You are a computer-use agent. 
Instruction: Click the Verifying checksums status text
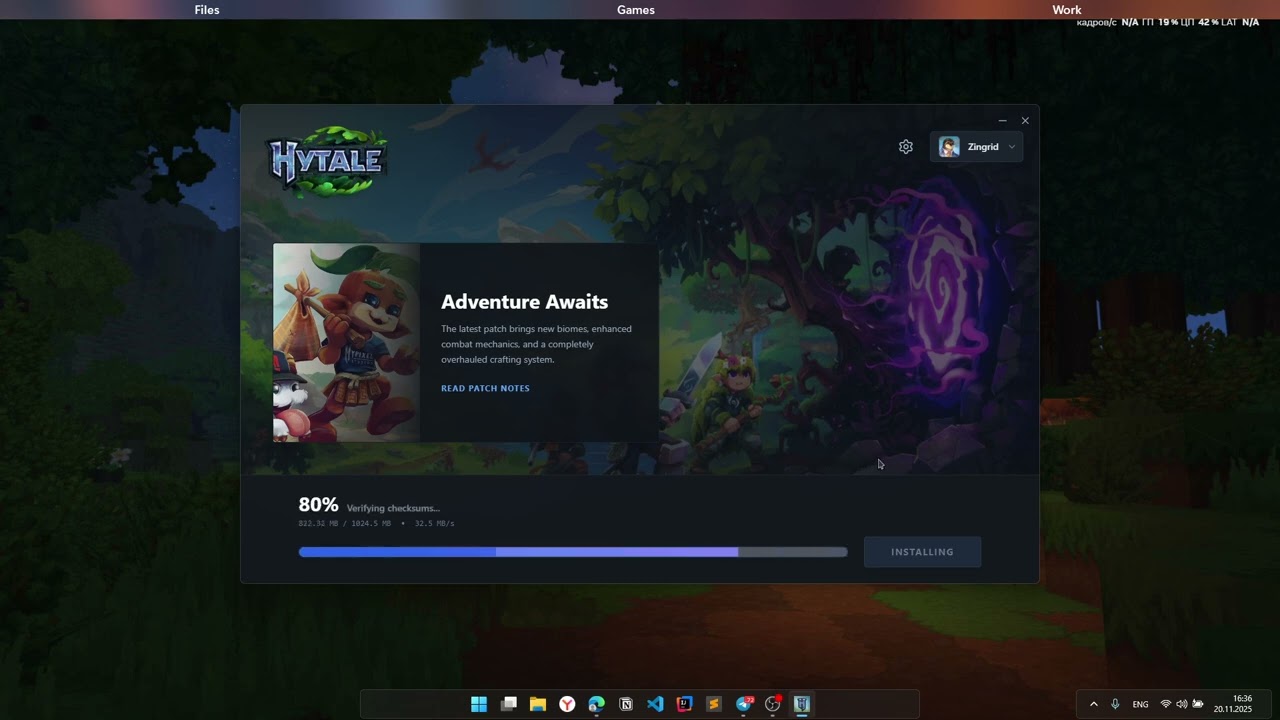[x=393, y=508]
